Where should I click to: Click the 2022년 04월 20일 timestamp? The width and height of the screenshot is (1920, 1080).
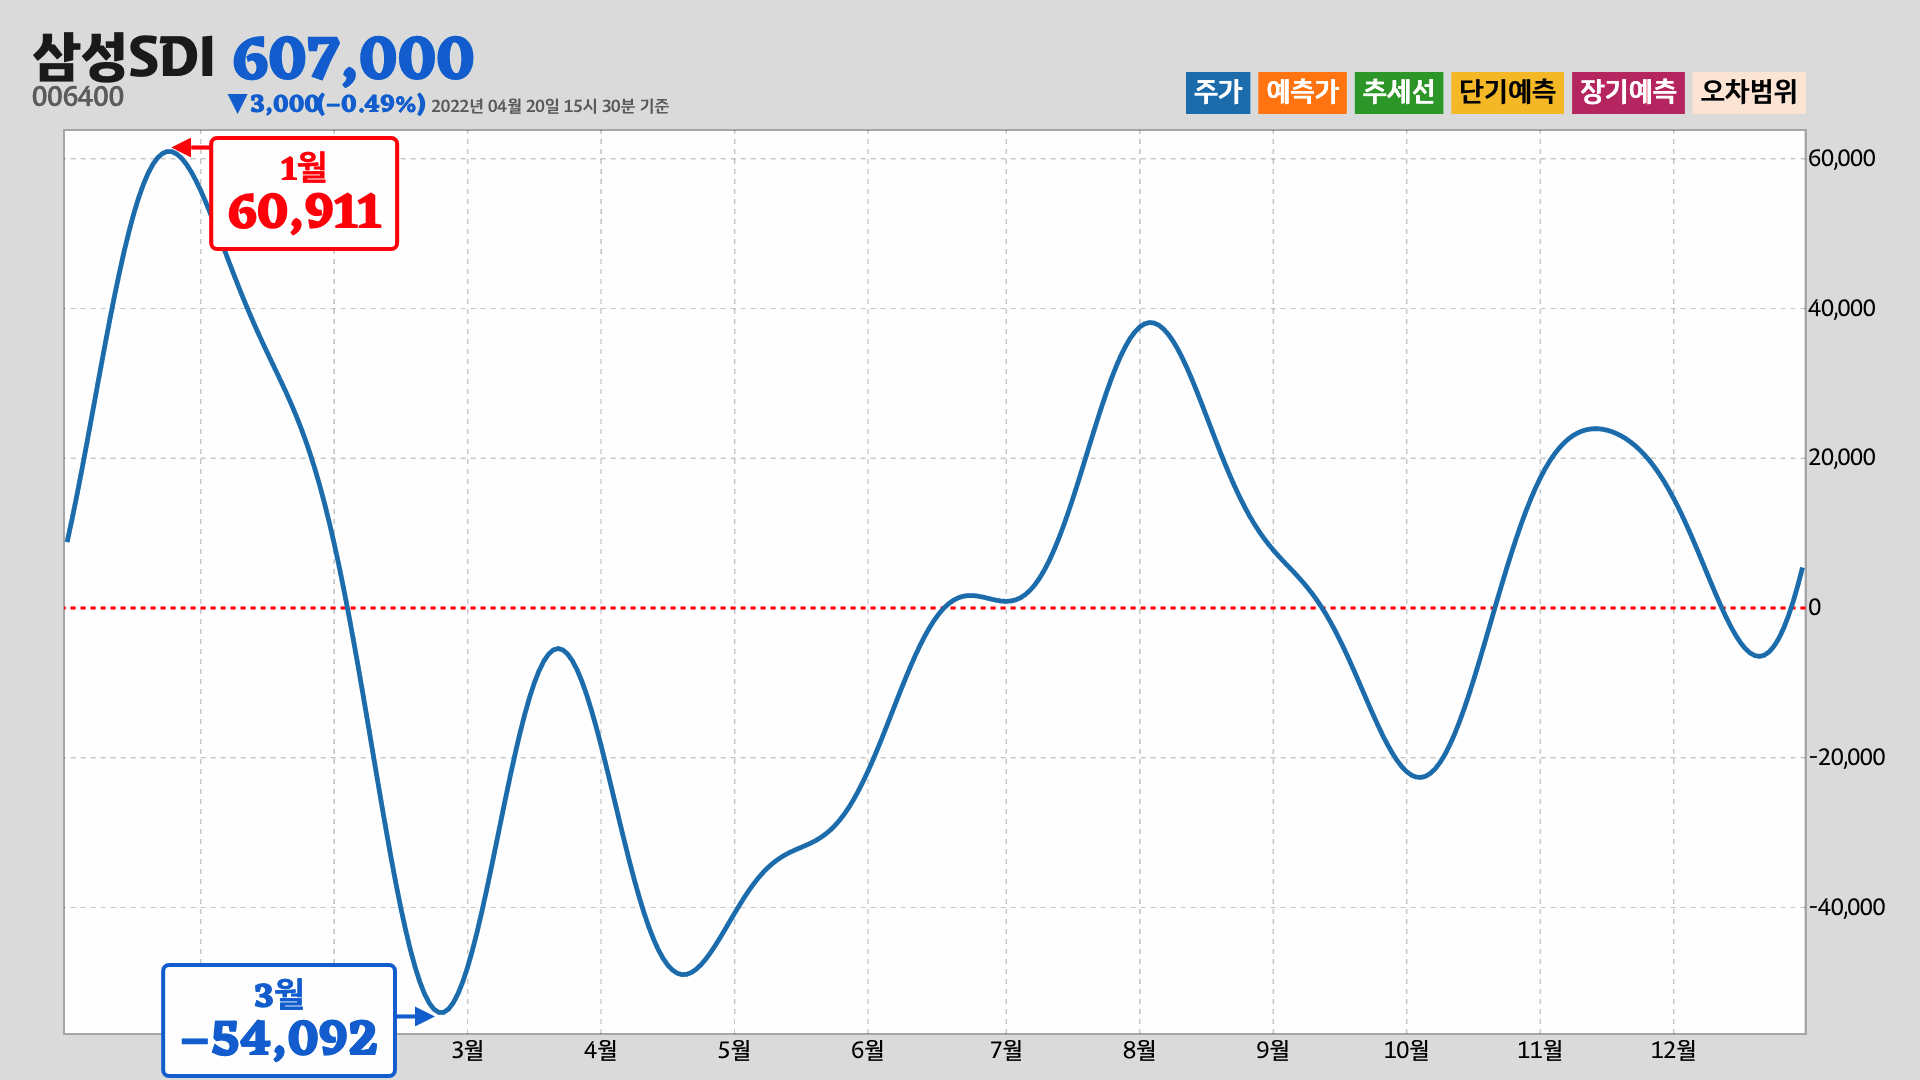pos(550,106)
